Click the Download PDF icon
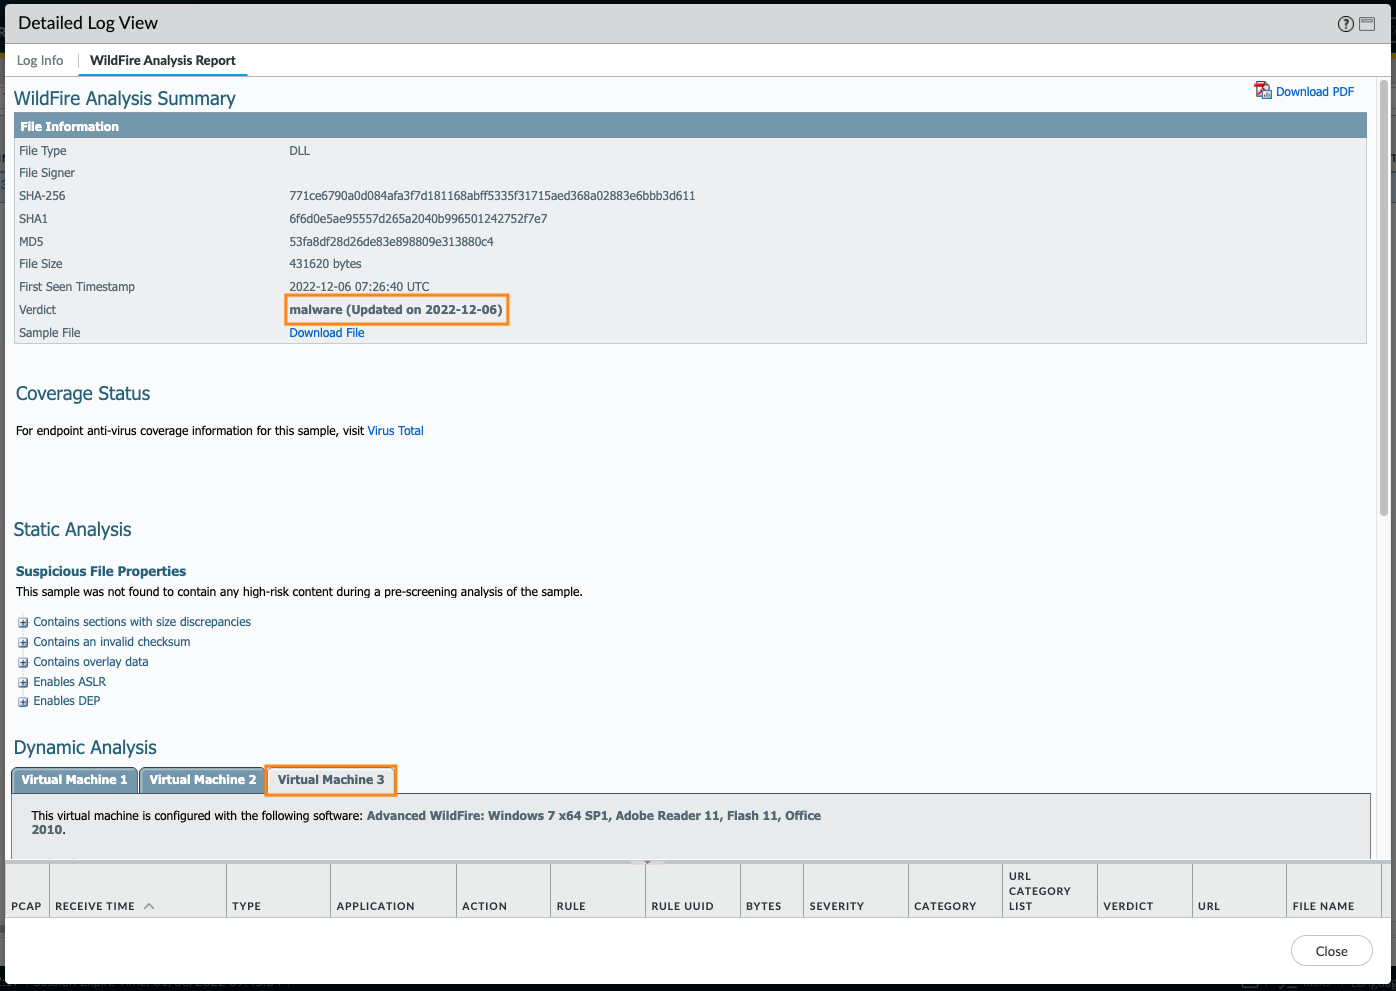1396x991 pixels. (1263, 91)
